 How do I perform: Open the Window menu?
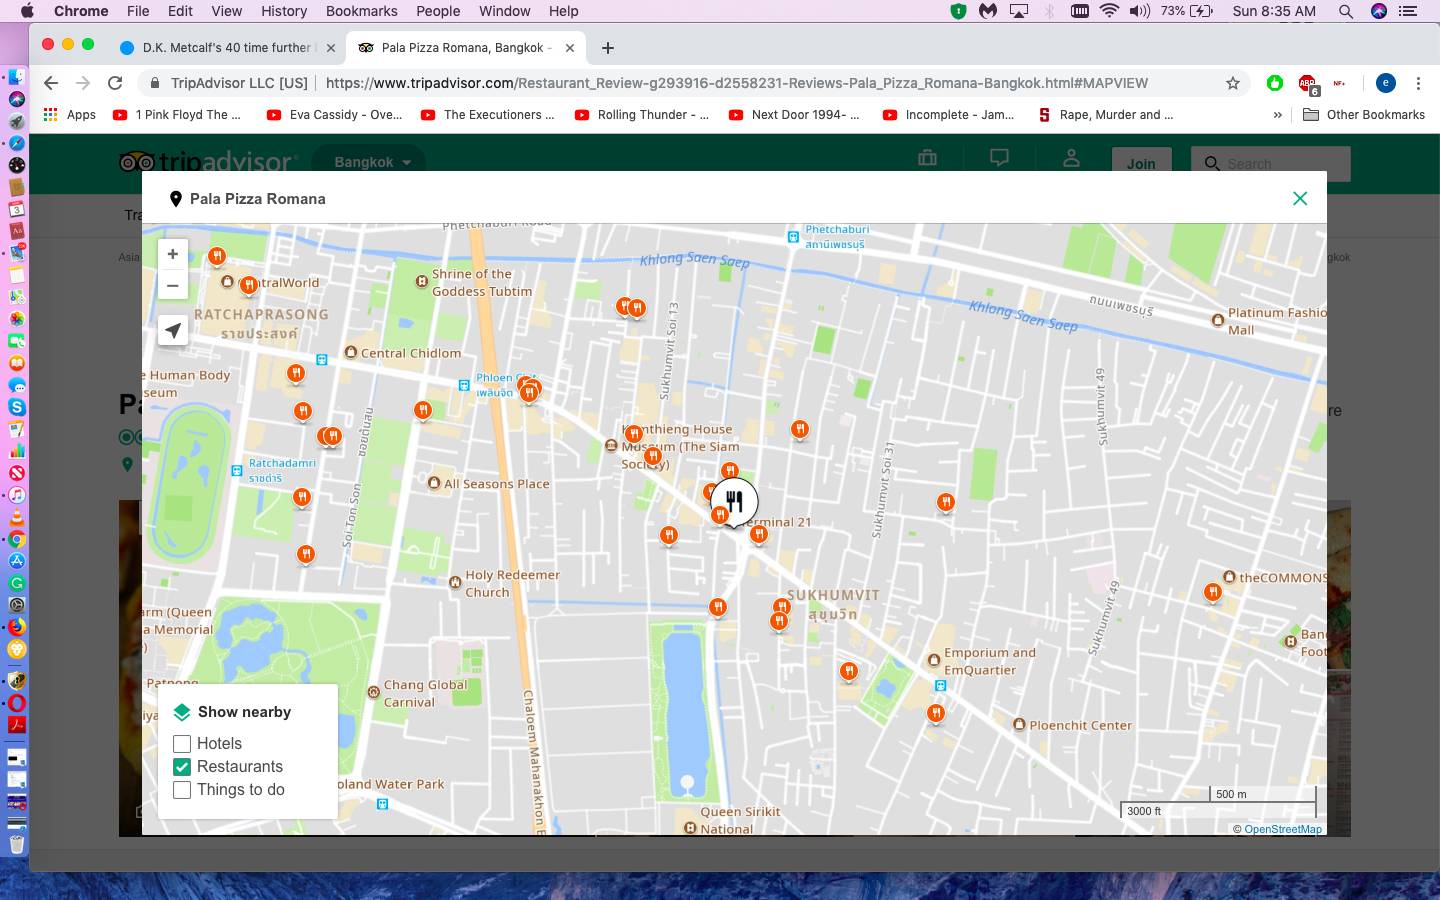point(504,11)
